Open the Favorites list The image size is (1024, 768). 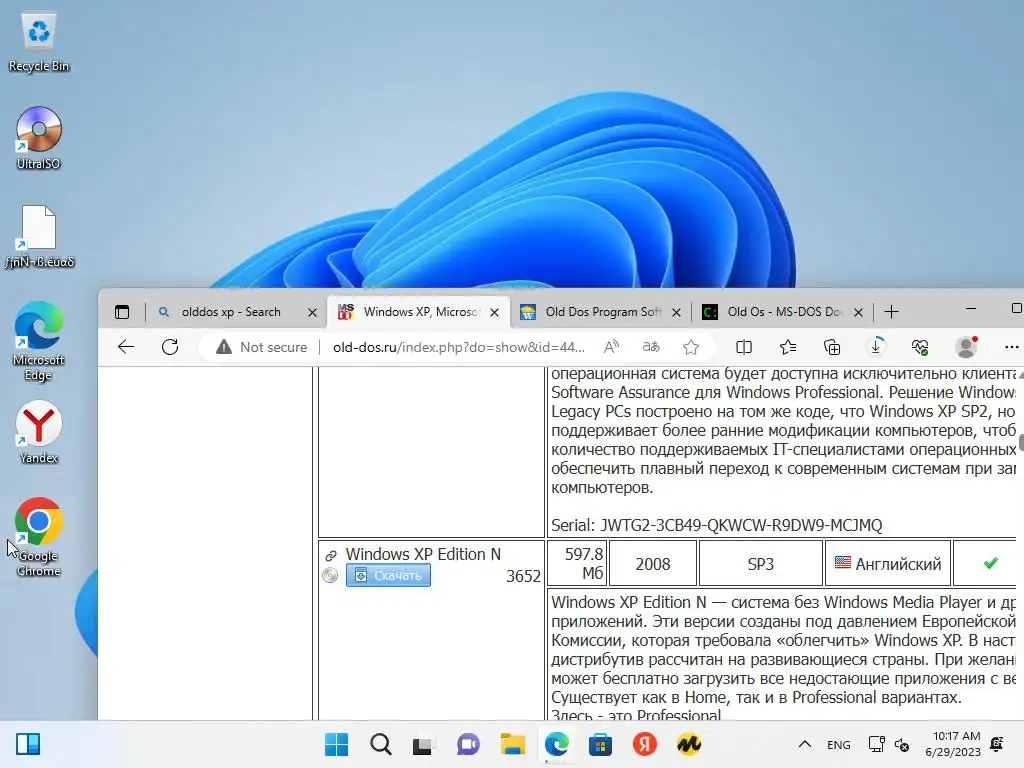click(788, 347)
